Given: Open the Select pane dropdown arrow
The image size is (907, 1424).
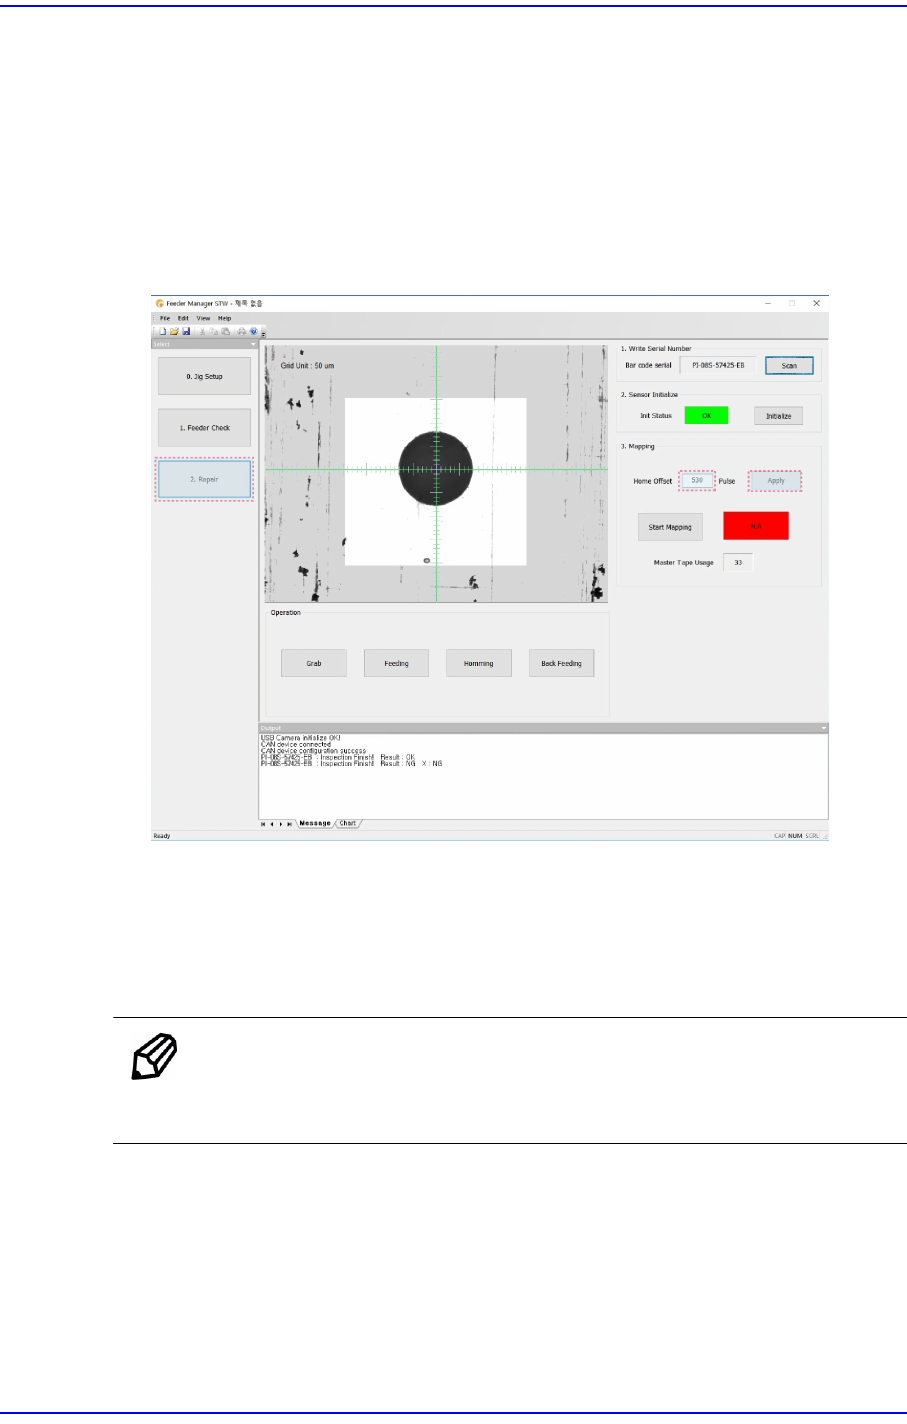Looking at the screenshot, I should [x=254, y=344].
